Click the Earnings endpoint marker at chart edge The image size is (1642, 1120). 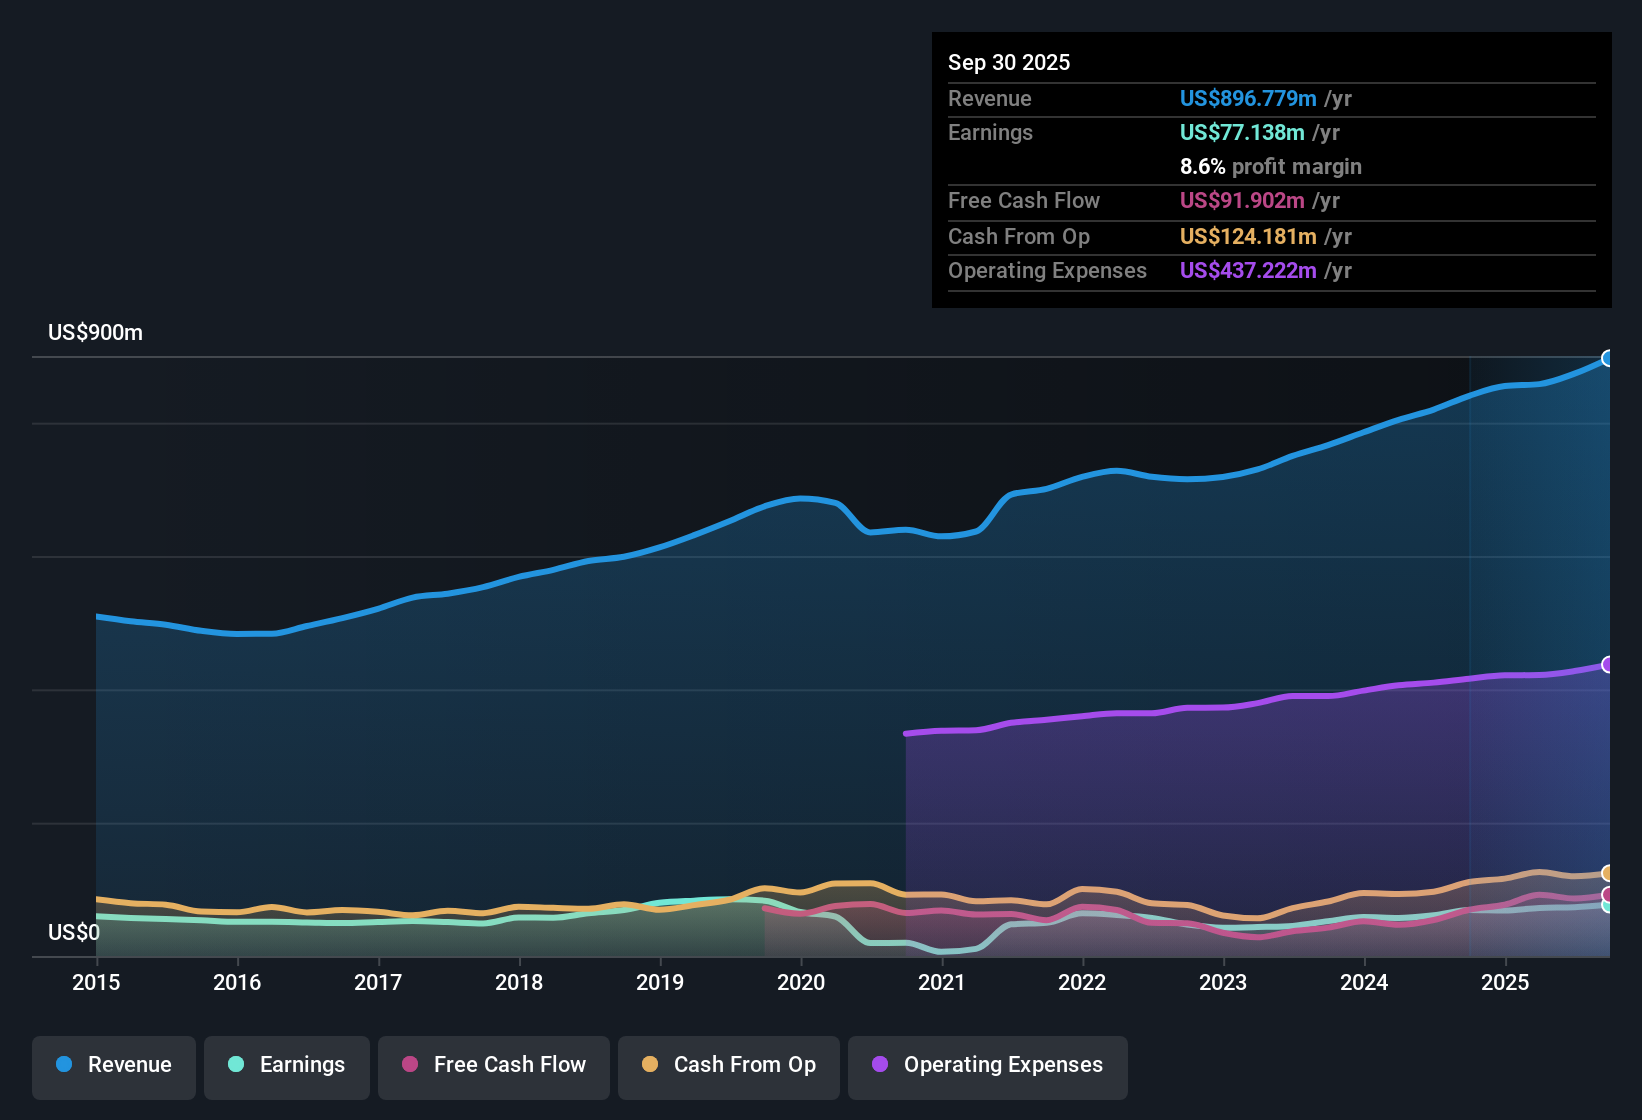1608,908
